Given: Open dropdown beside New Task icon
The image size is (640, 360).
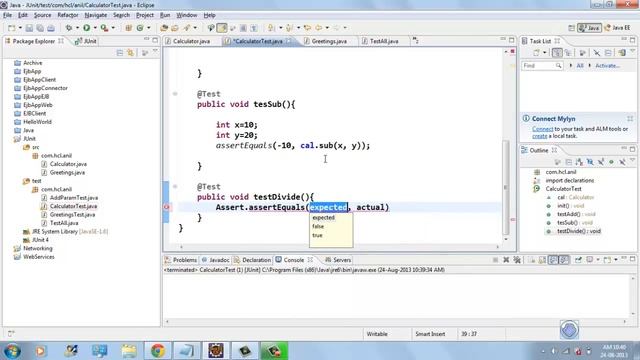Looking at the screenshot, I should click(544, 53).
